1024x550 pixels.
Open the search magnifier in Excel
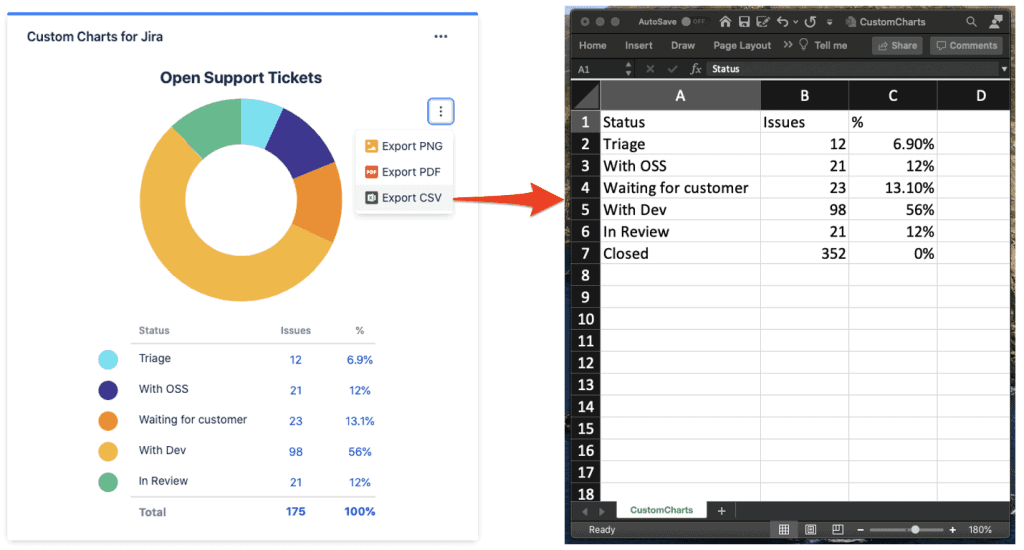click(x=972, y=21)
